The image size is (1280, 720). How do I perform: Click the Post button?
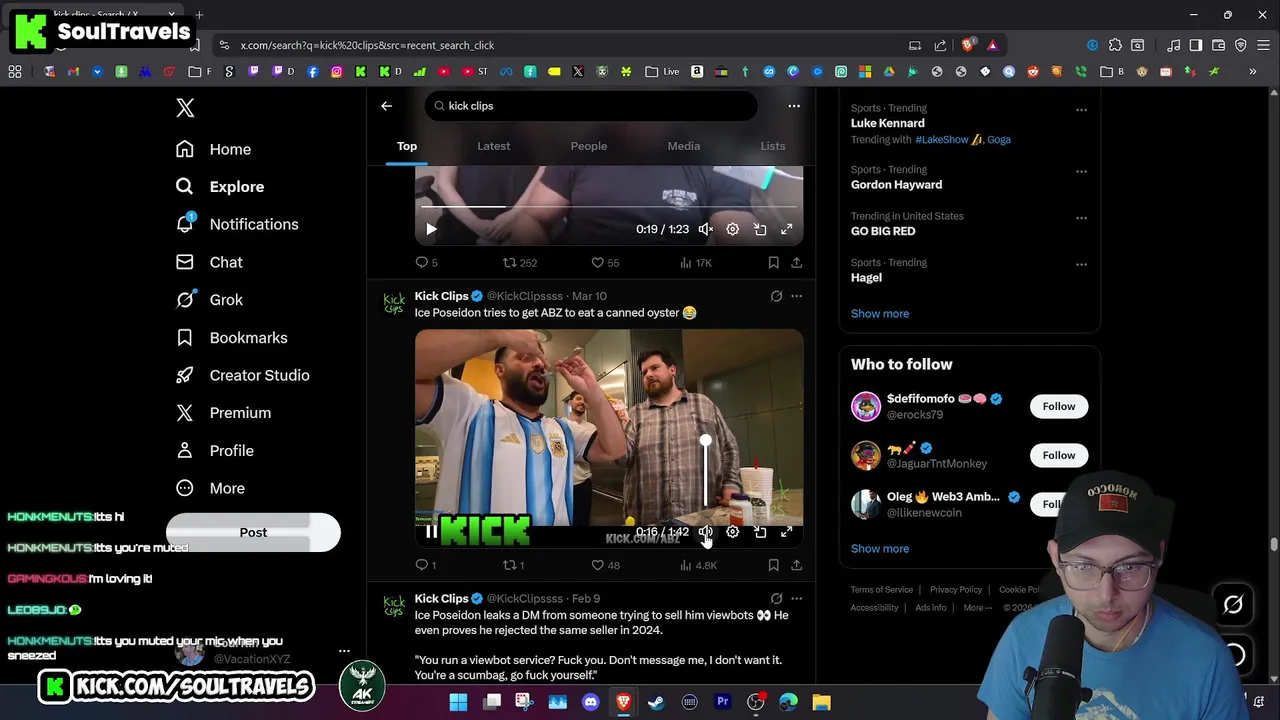[x=253, y=532]
